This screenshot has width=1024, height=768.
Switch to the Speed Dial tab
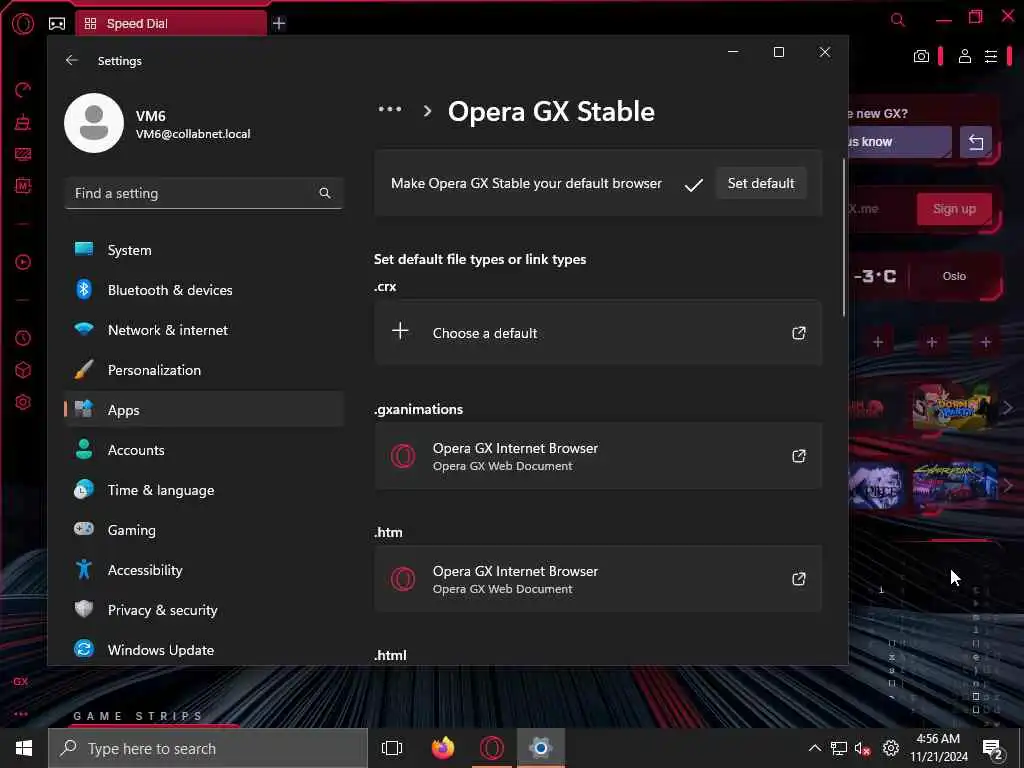(x=171, y=24)
